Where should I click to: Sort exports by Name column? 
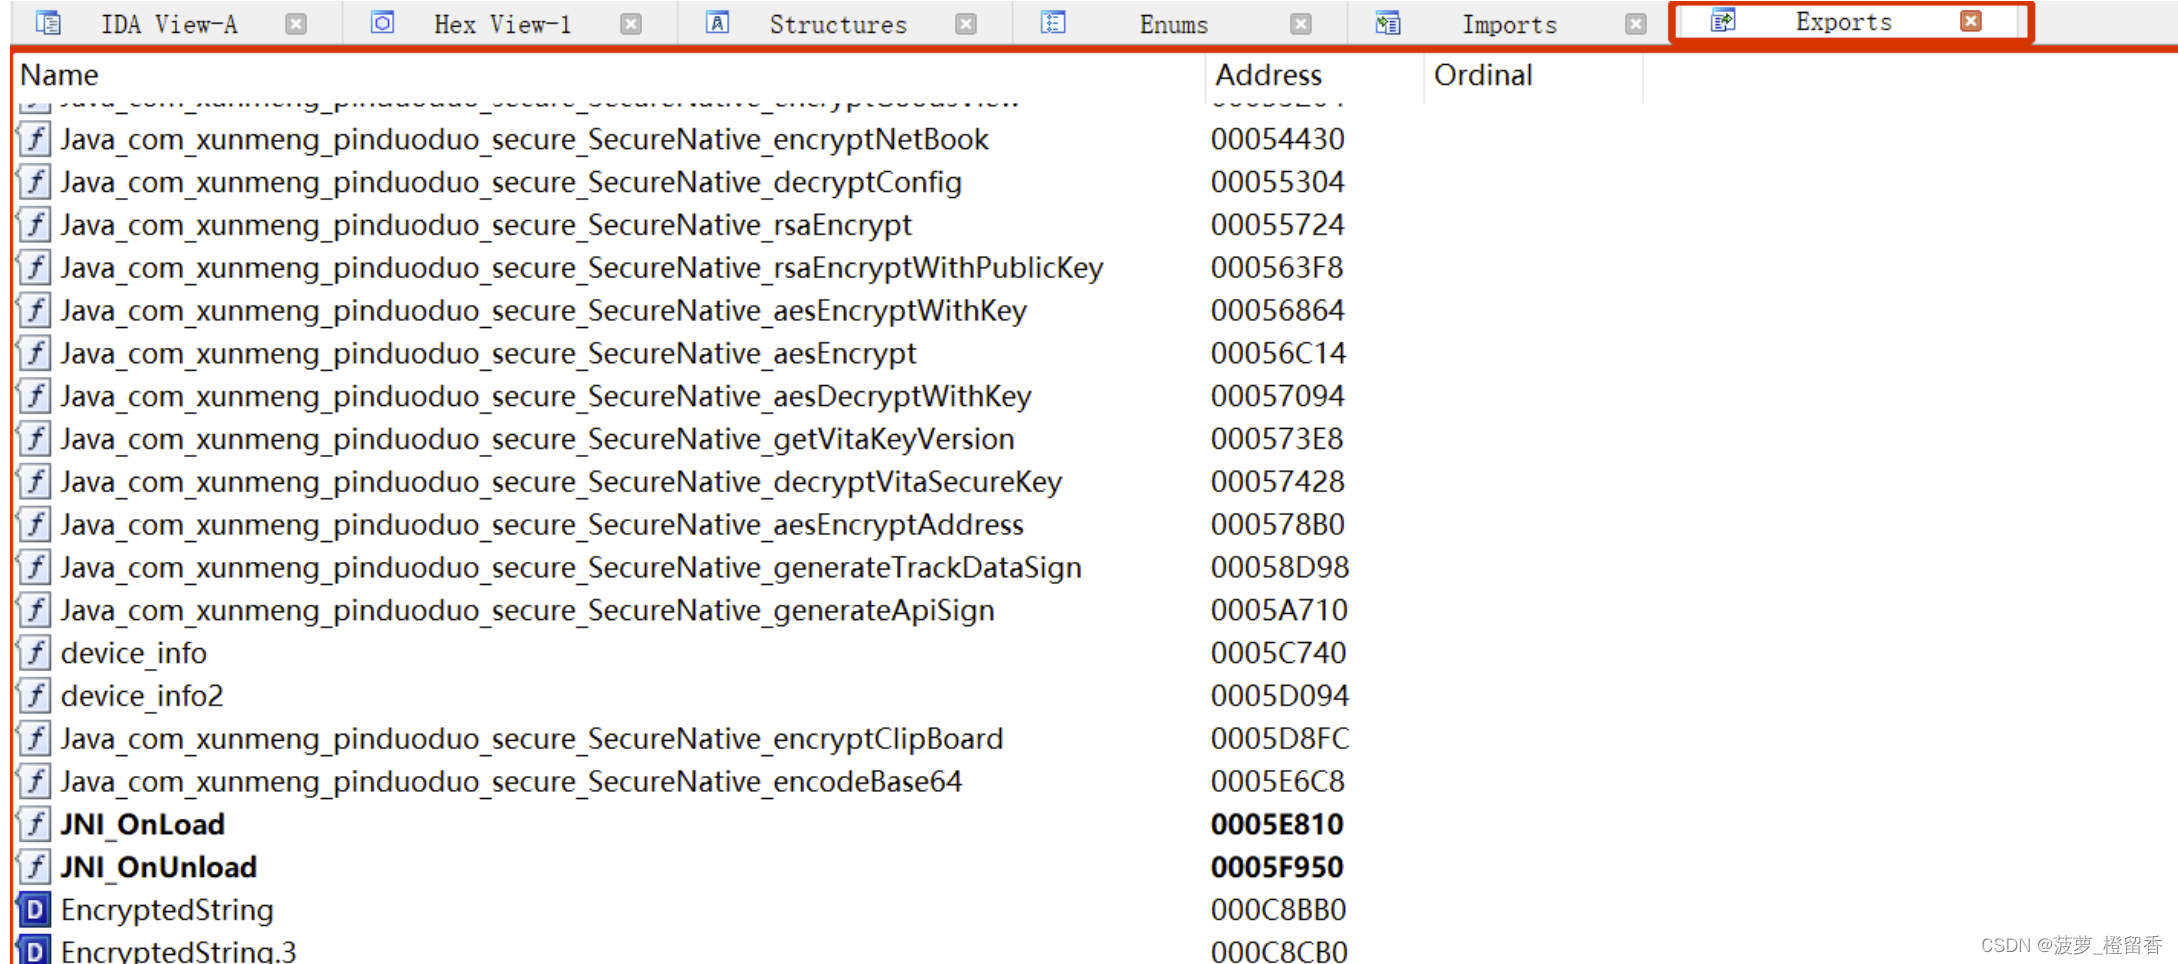609,75
